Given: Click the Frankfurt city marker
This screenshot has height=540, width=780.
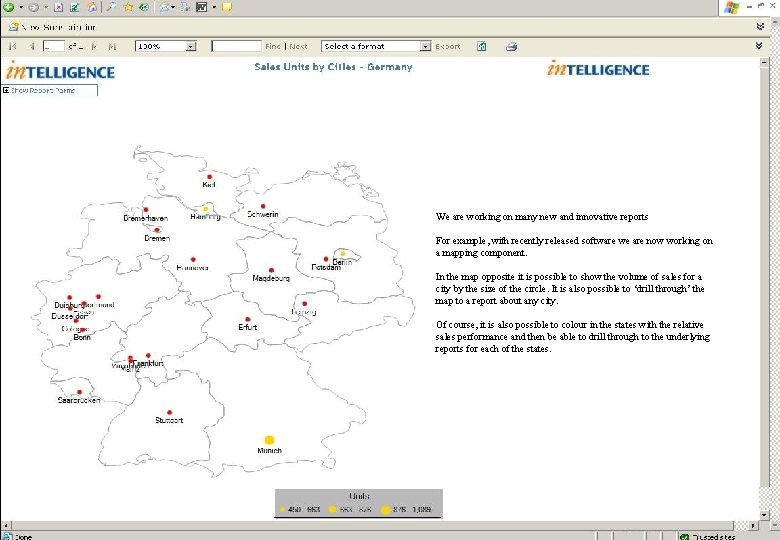Looking at the screenshot, I should pyautogui.click(x=148, y=356).
